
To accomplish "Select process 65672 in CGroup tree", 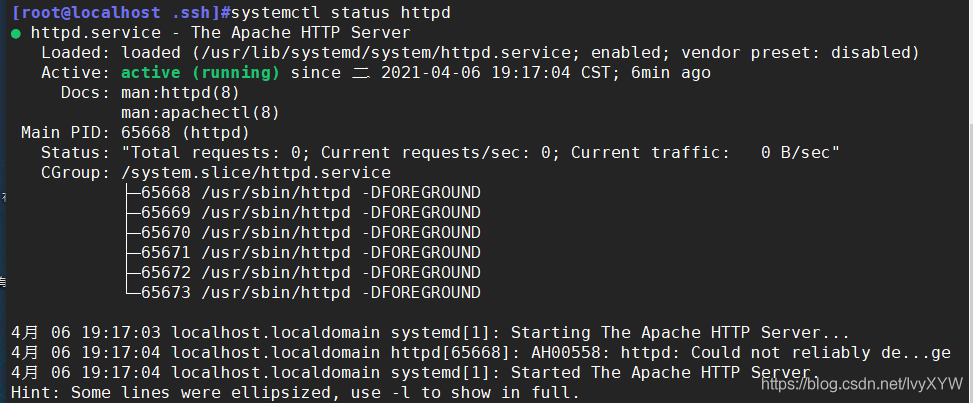I will [x=310, y=272].
